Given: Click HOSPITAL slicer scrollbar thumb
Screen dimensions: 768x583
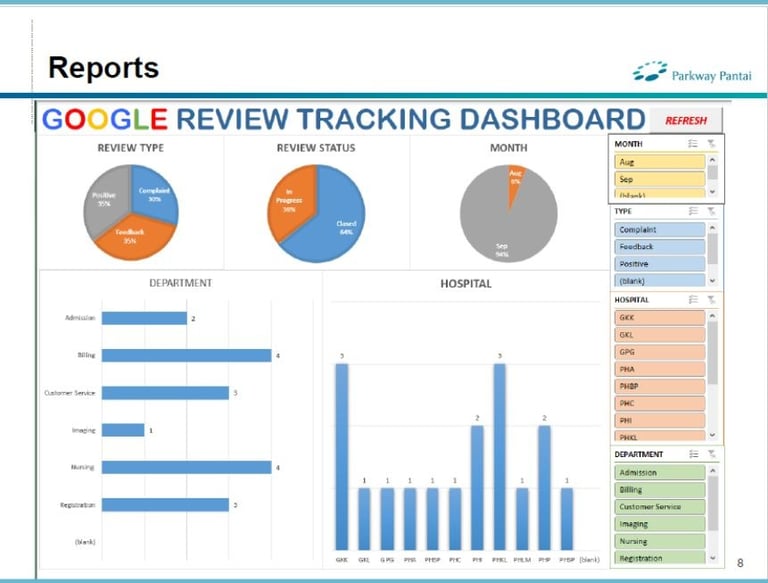Looking at the screenshot, I should (x=713, y=353).
